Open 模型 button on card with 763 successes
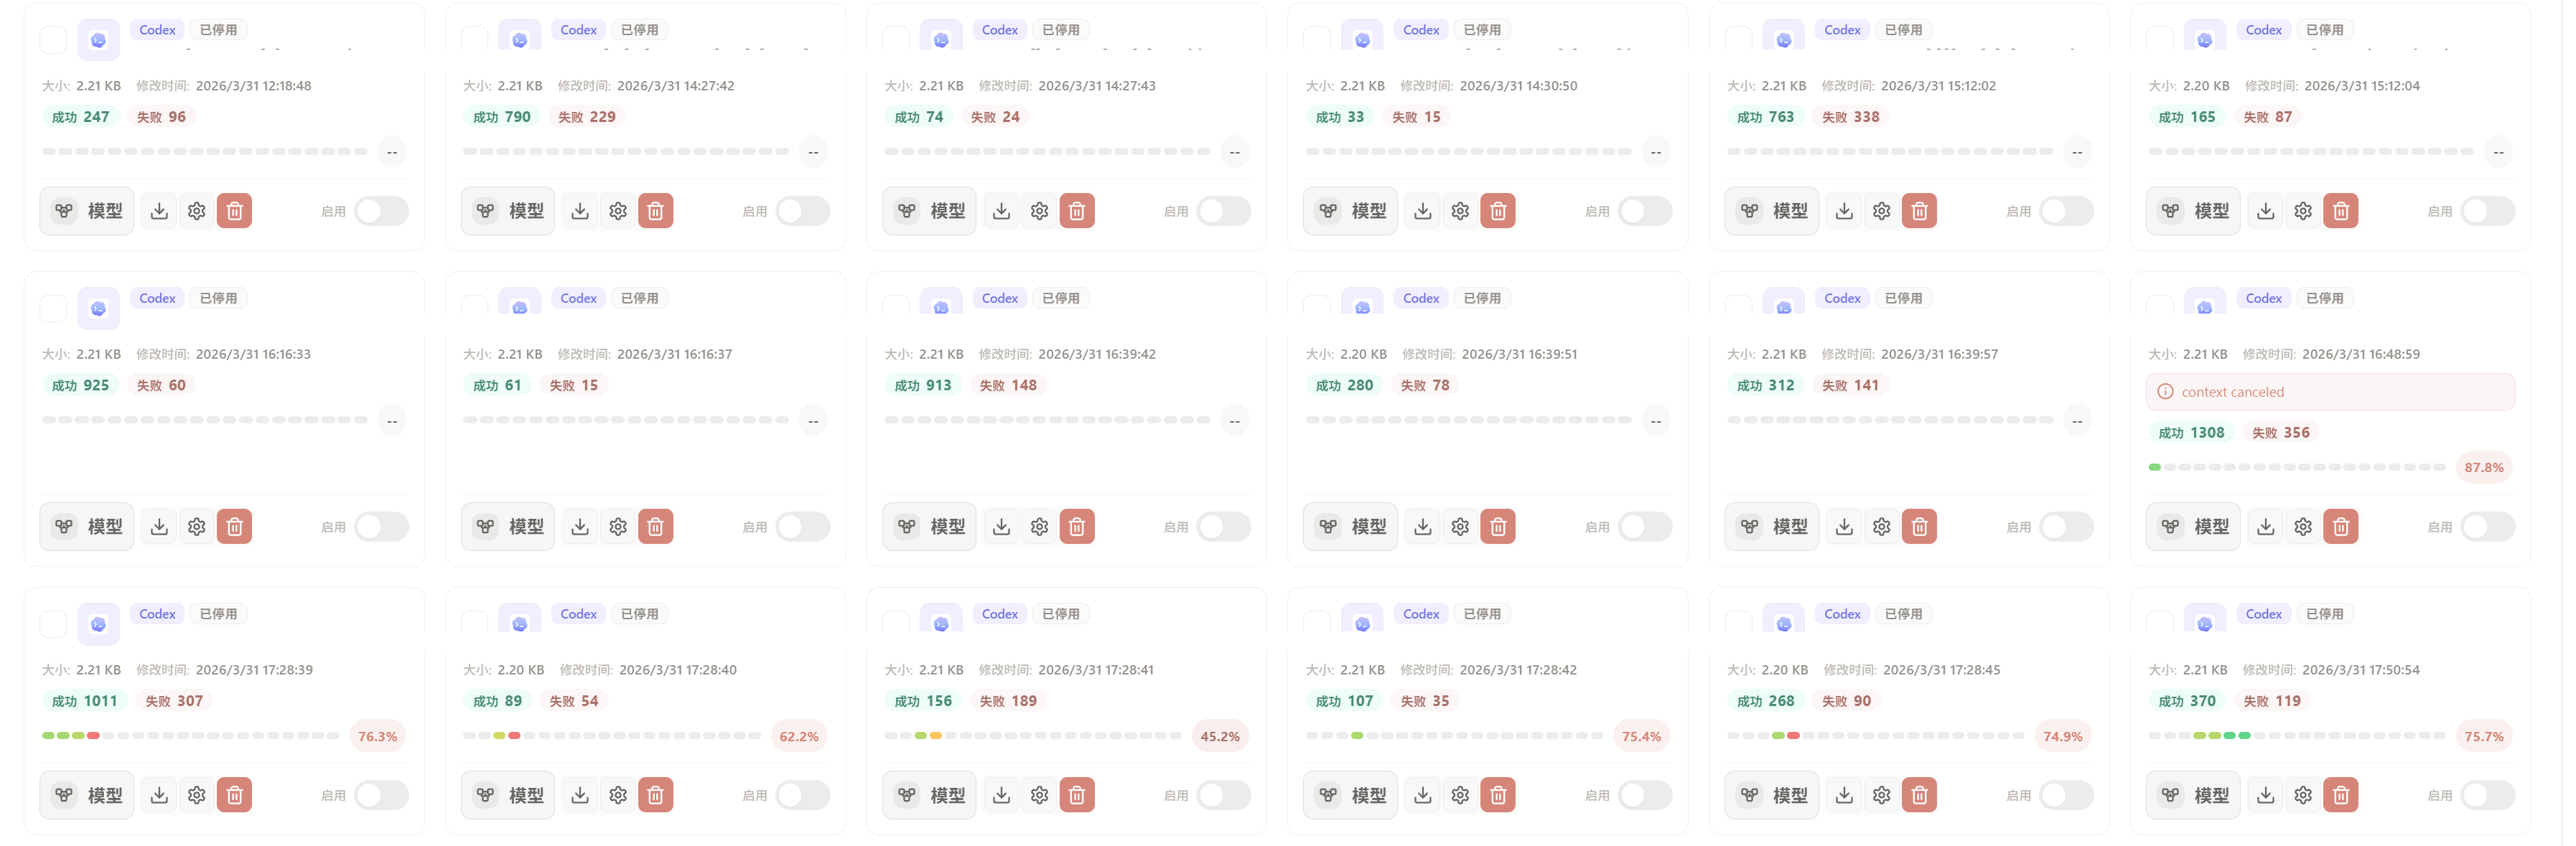 [1771, 211]
